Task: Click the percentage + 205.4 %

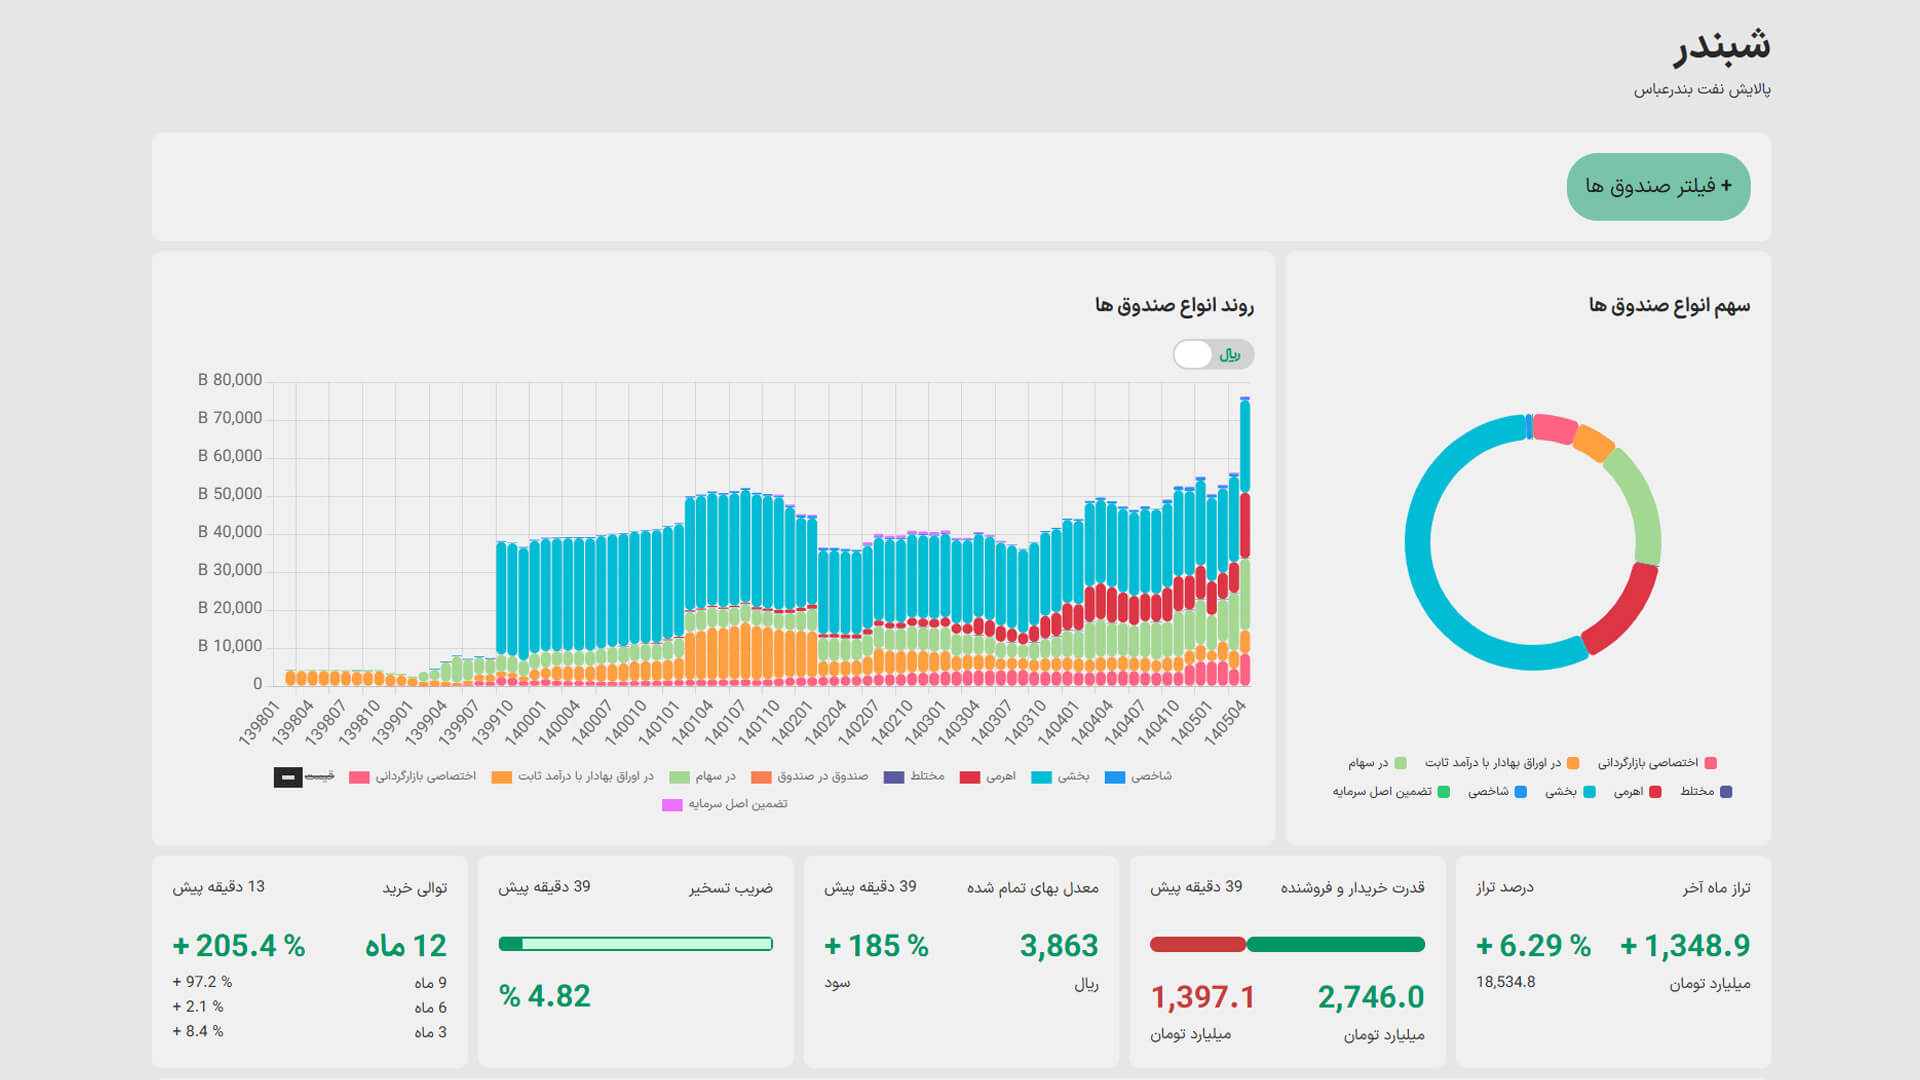Action: pyautogui.click(x=239, y=946)
